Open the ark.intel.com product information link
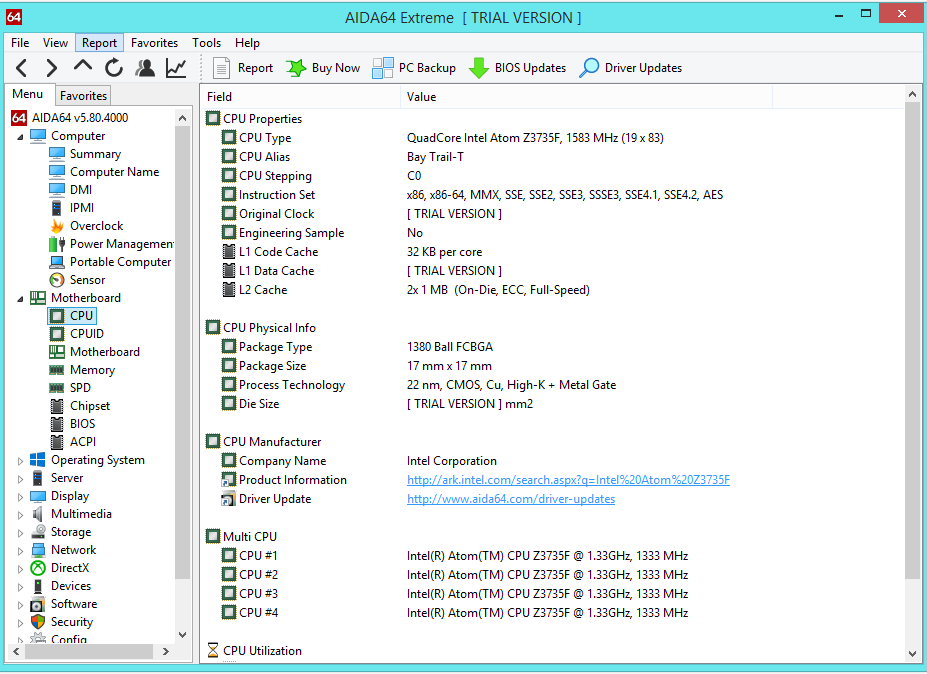 click(568, 480)
